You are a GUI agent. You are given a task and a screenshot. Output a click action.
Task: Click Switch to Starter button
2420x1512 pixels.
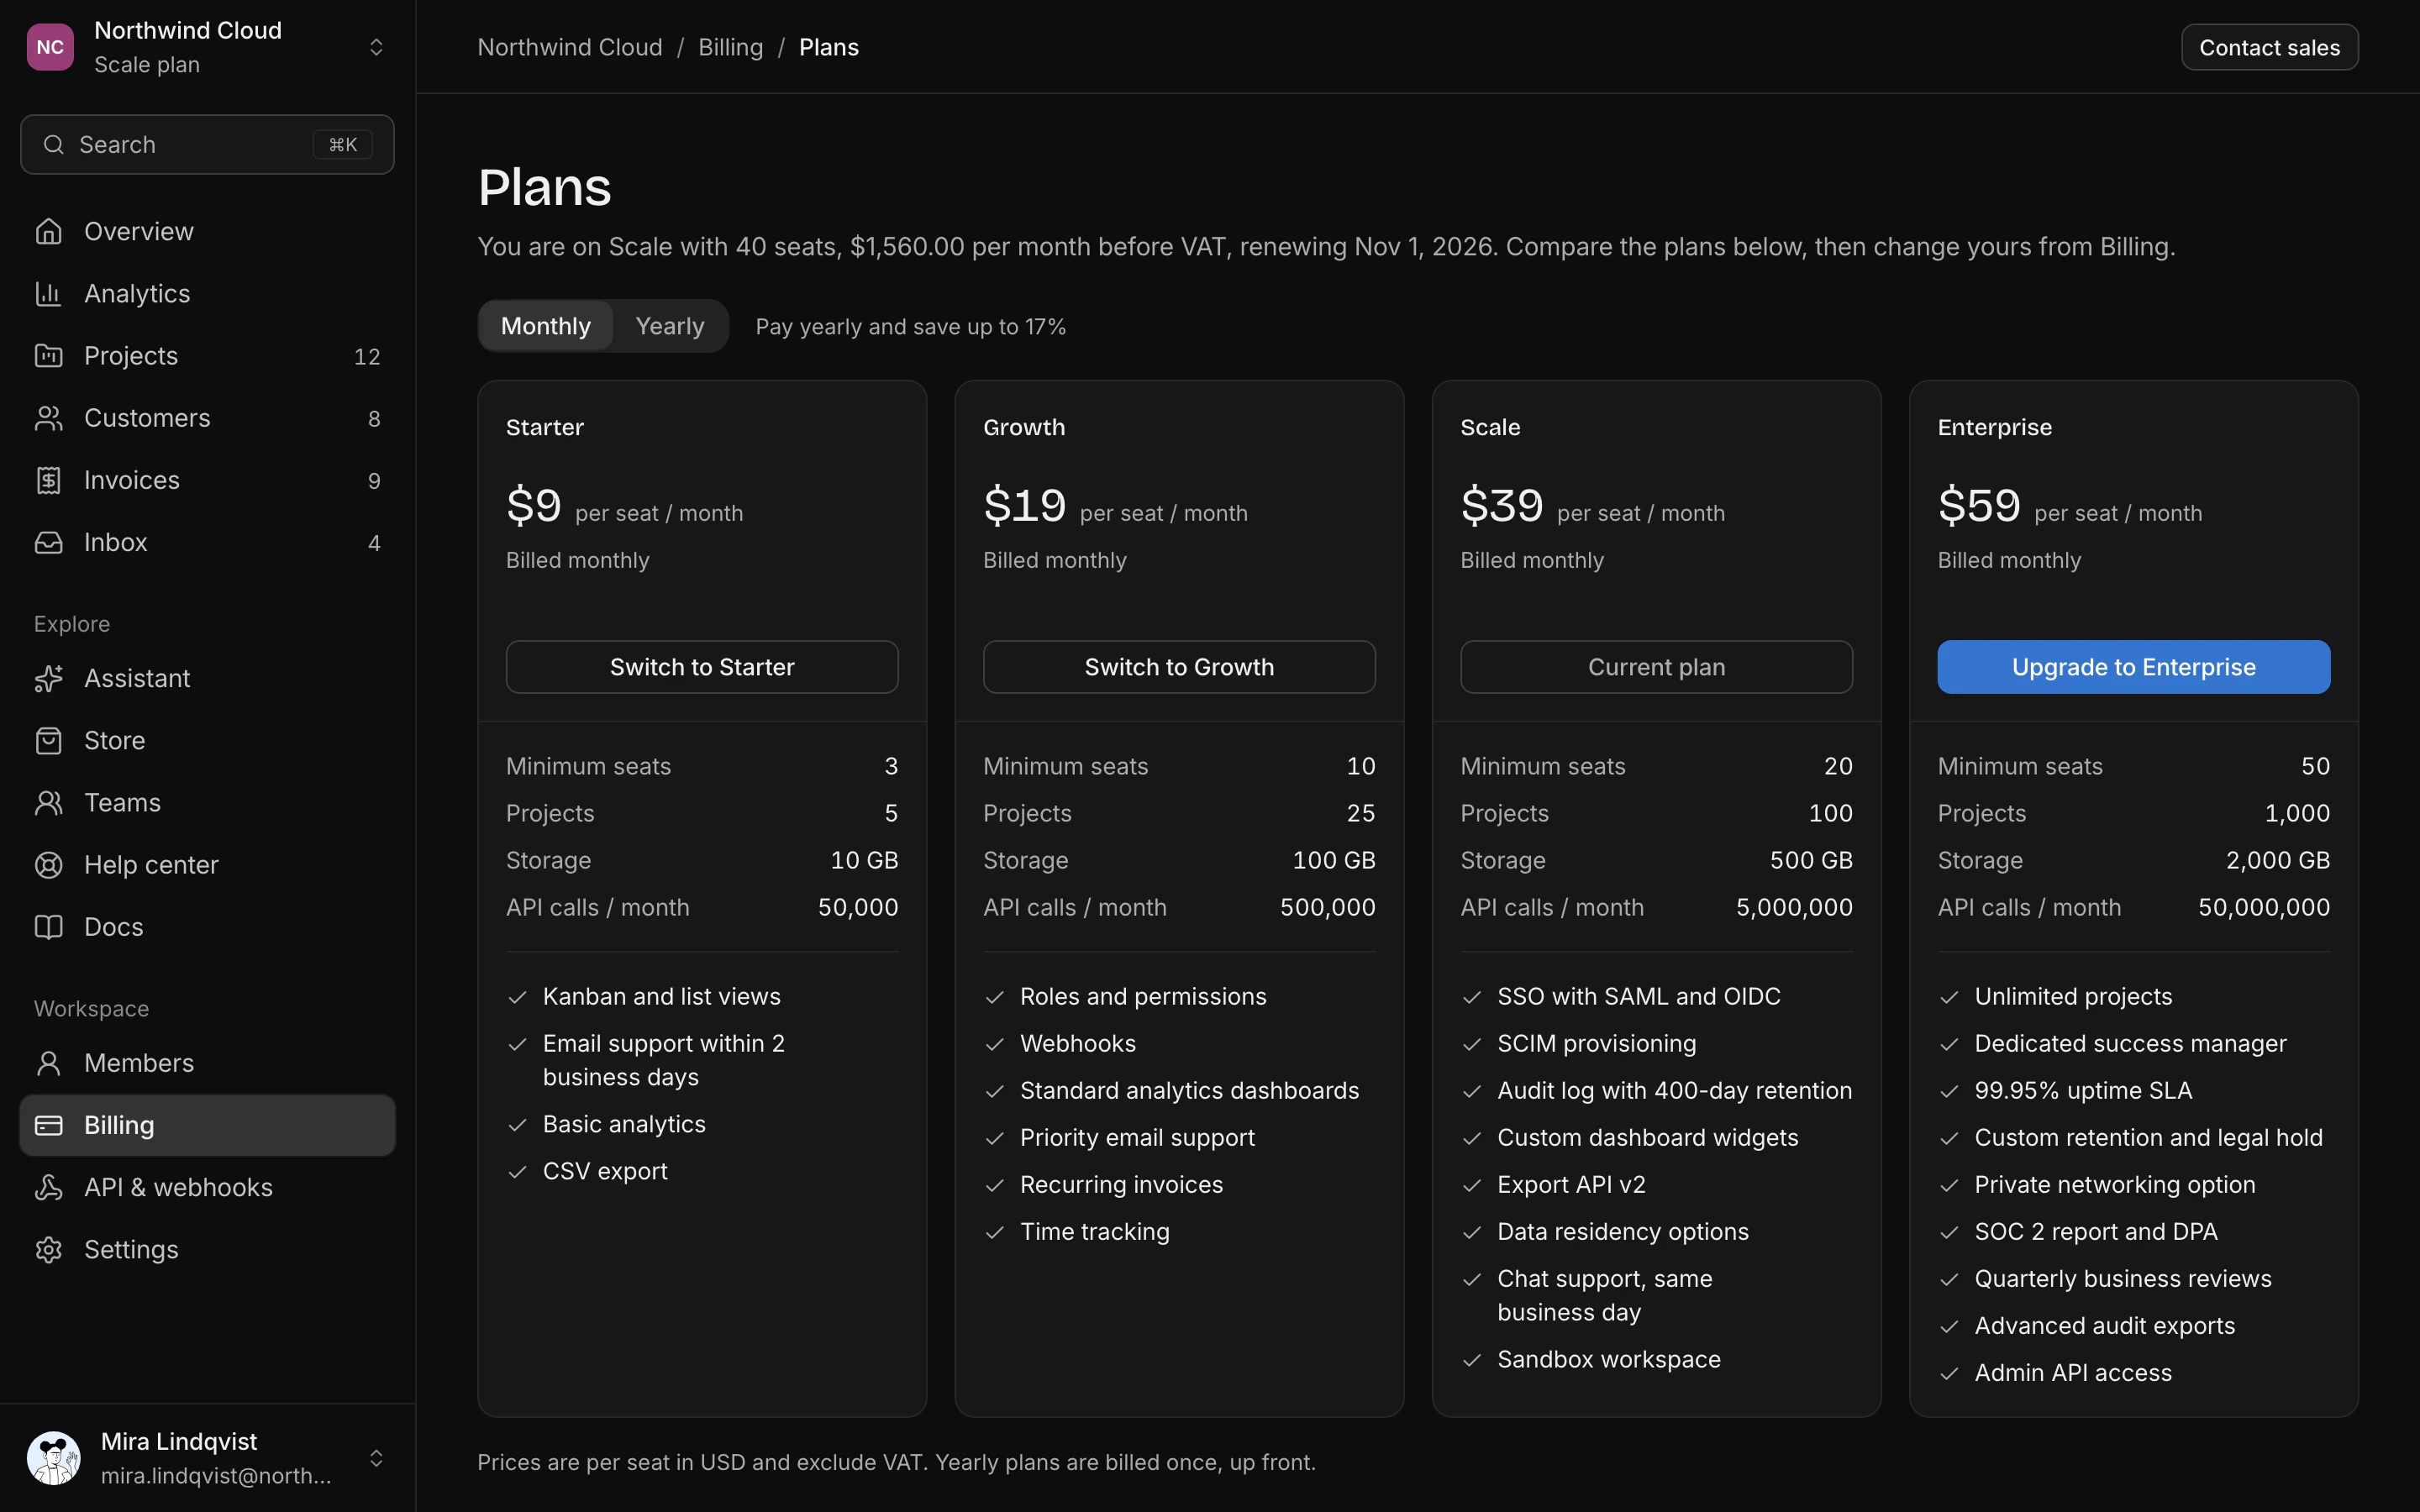[x=702, y=667]
